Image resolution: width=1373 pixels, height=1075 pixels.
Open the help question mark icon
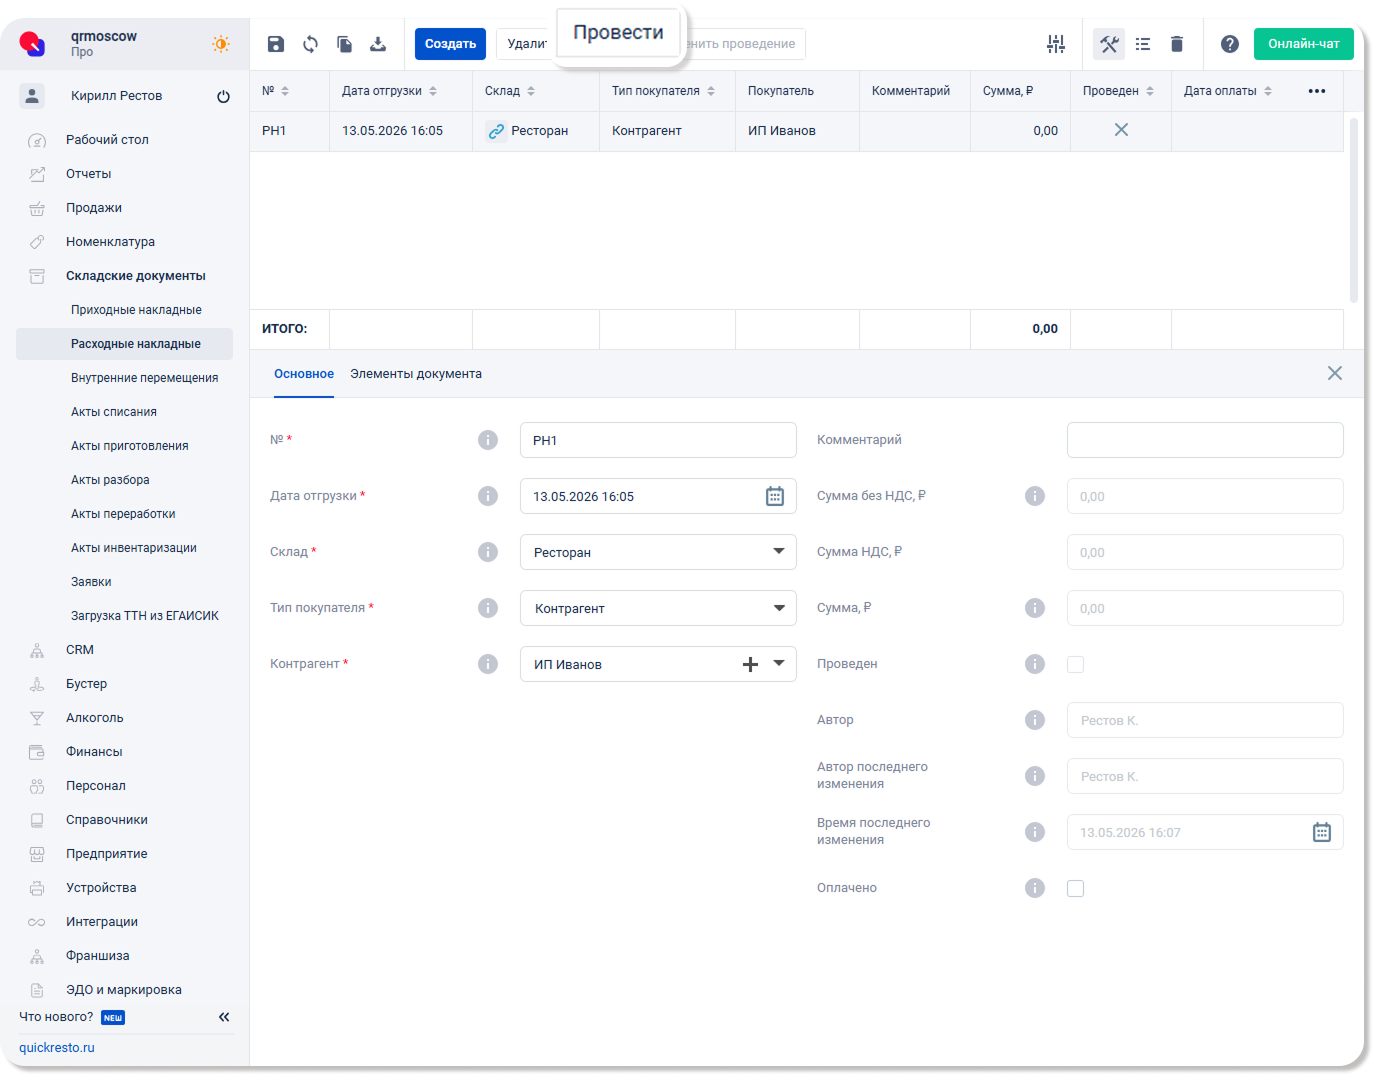1230,44
